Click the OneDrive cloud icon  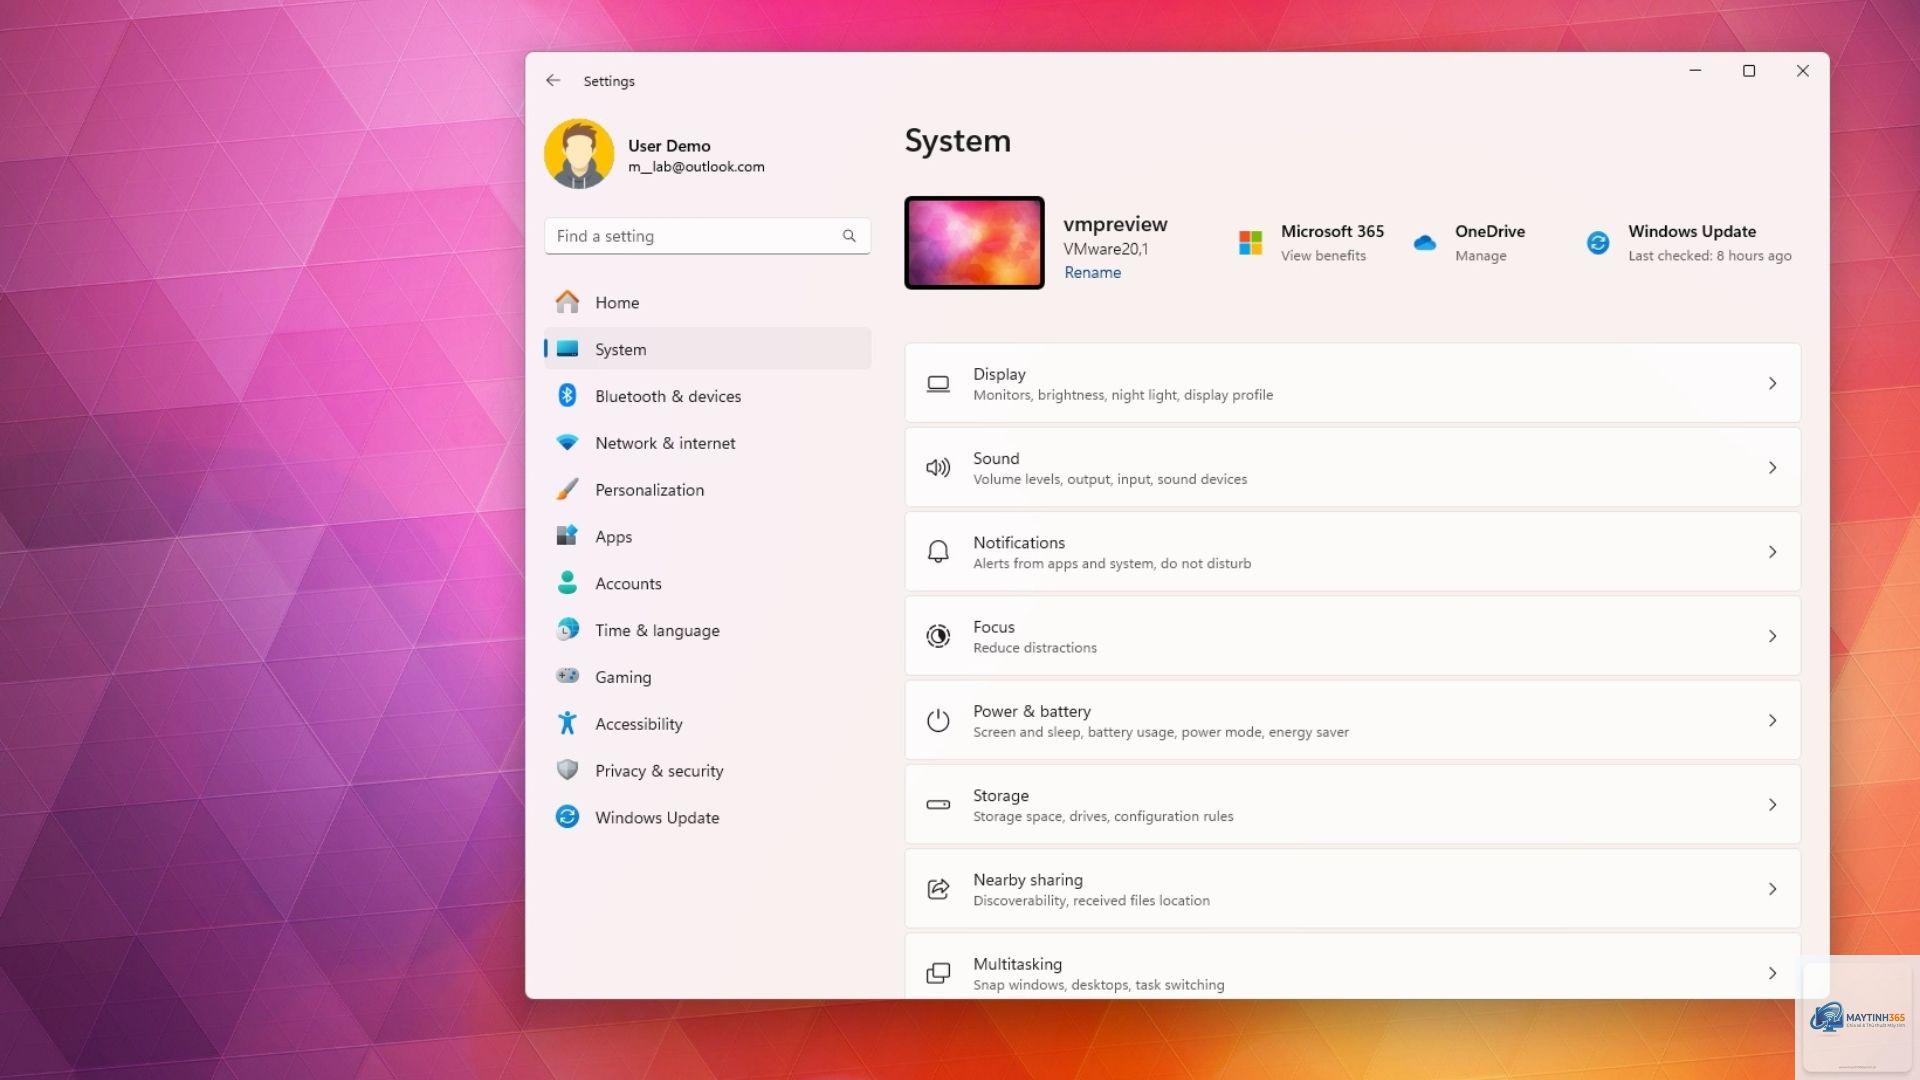tap(1425, 243)
